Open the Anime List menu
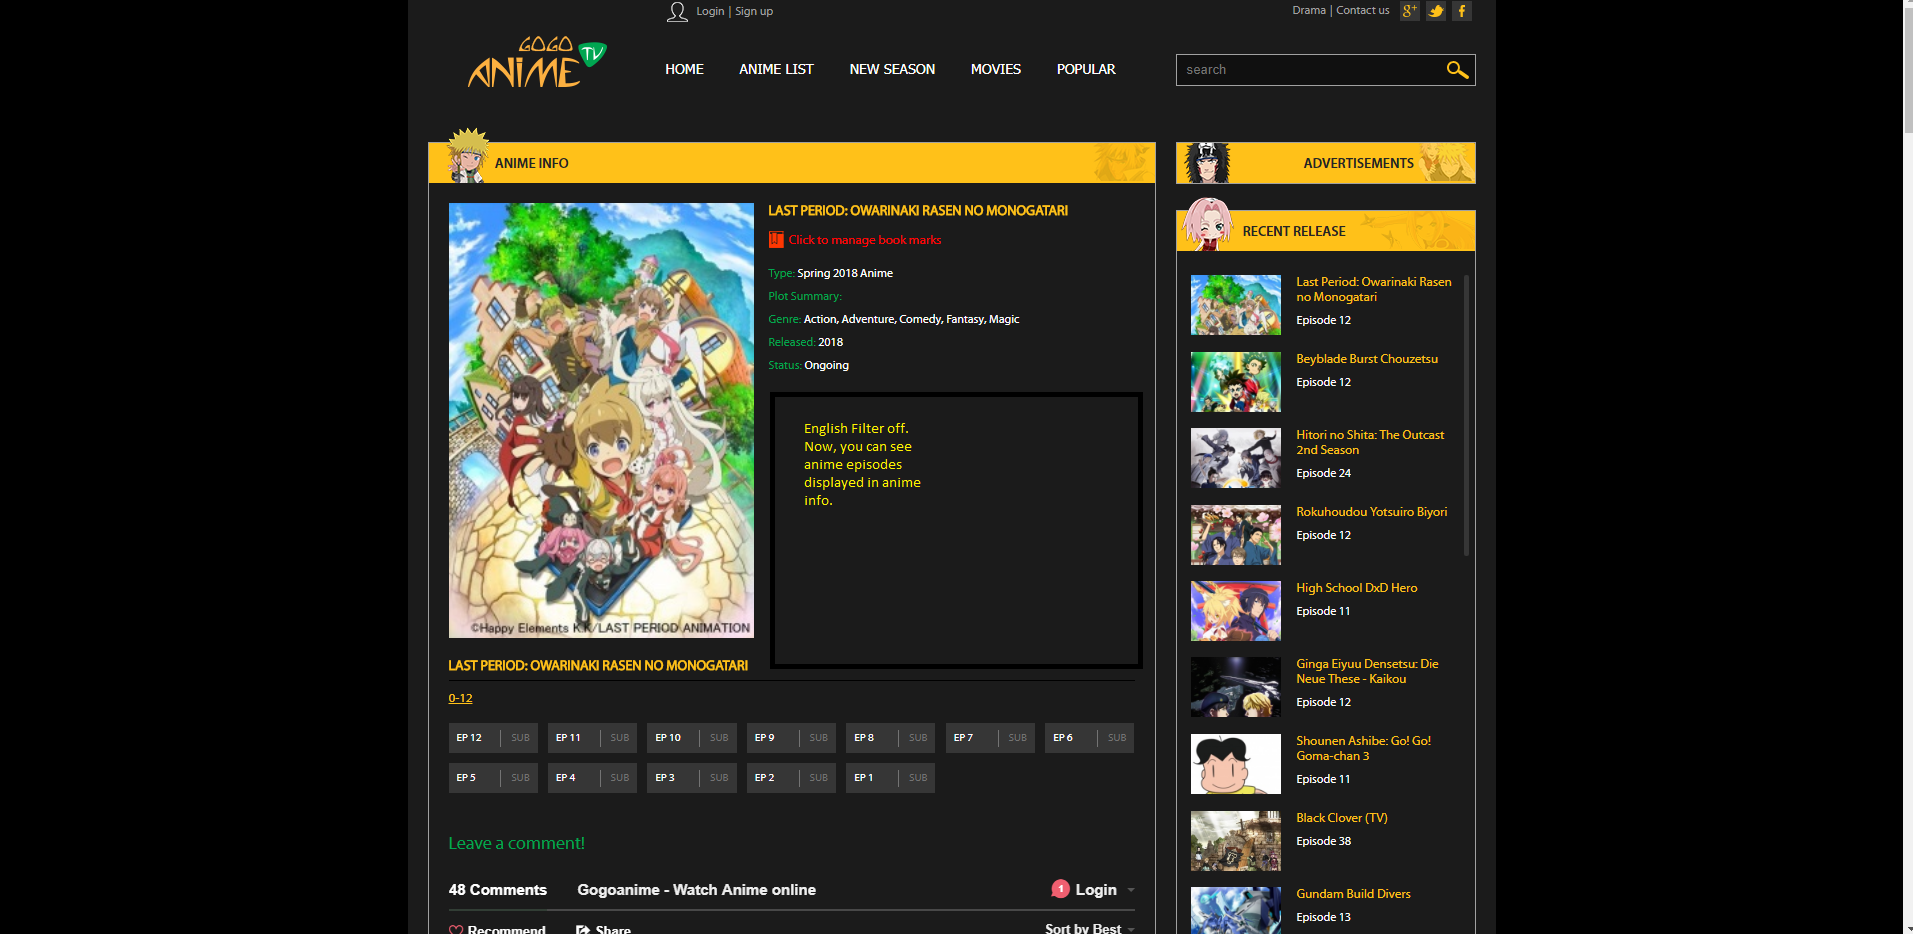The height and width of the screenshot is (934, 1913). pos(776,69)
